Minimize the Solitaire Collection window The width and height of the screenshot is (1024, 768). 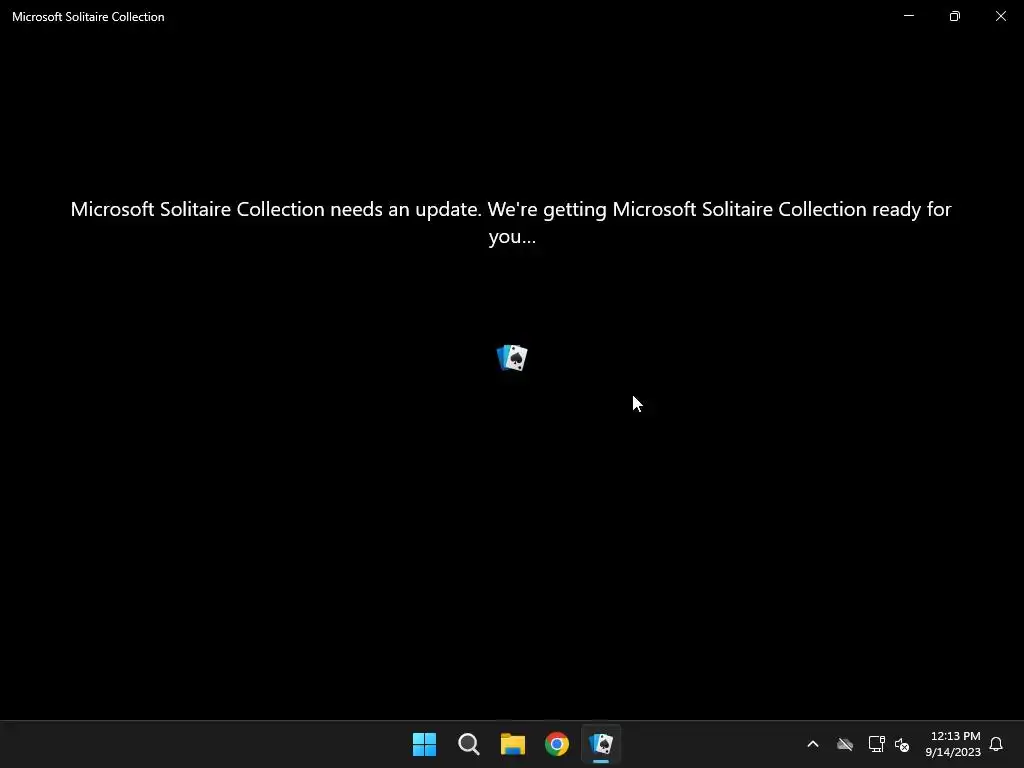pos(909,16)
